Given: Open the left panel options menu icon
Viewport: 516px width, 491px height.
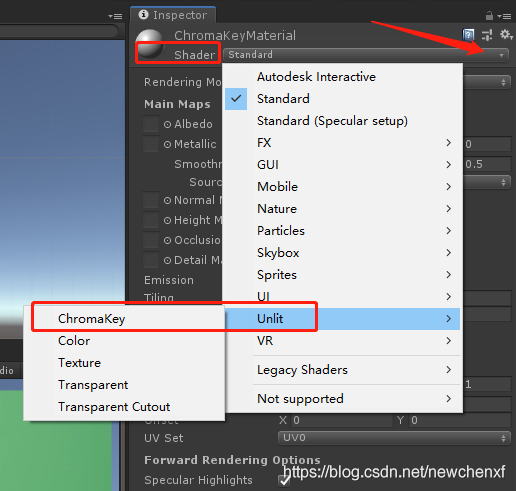Looking at the screenshot, I should 115,16.
